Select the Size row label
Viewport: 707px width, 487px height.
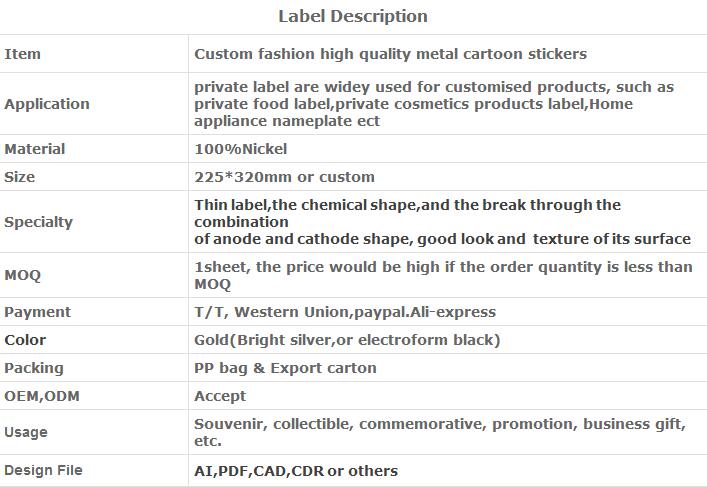[x=19, y=177]
